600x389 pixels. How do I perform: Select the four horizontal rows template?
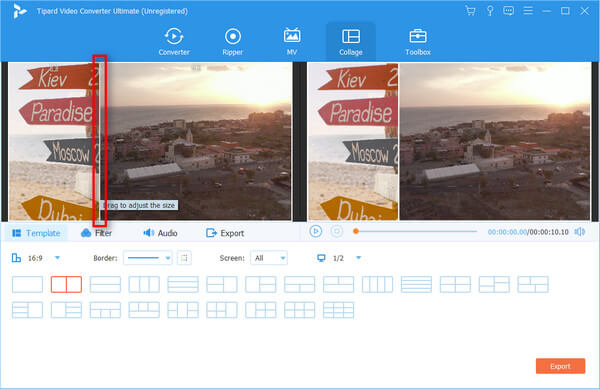pyautogui.click(x=416, y=285)
